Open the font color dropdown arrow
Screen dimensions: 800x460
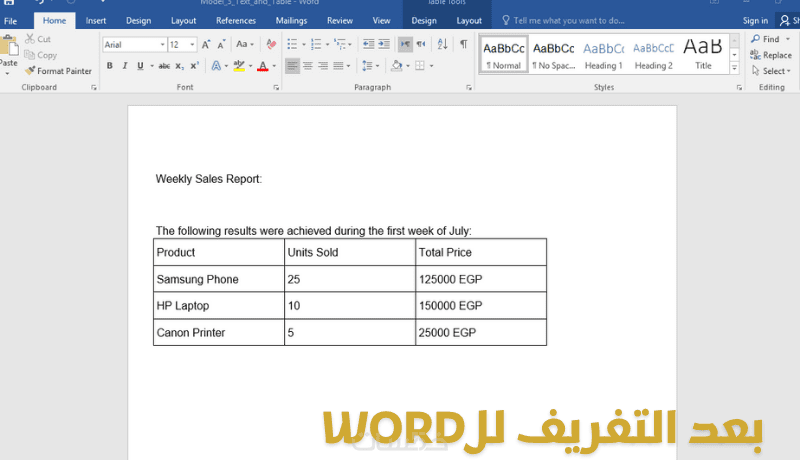tap(274, 66)
